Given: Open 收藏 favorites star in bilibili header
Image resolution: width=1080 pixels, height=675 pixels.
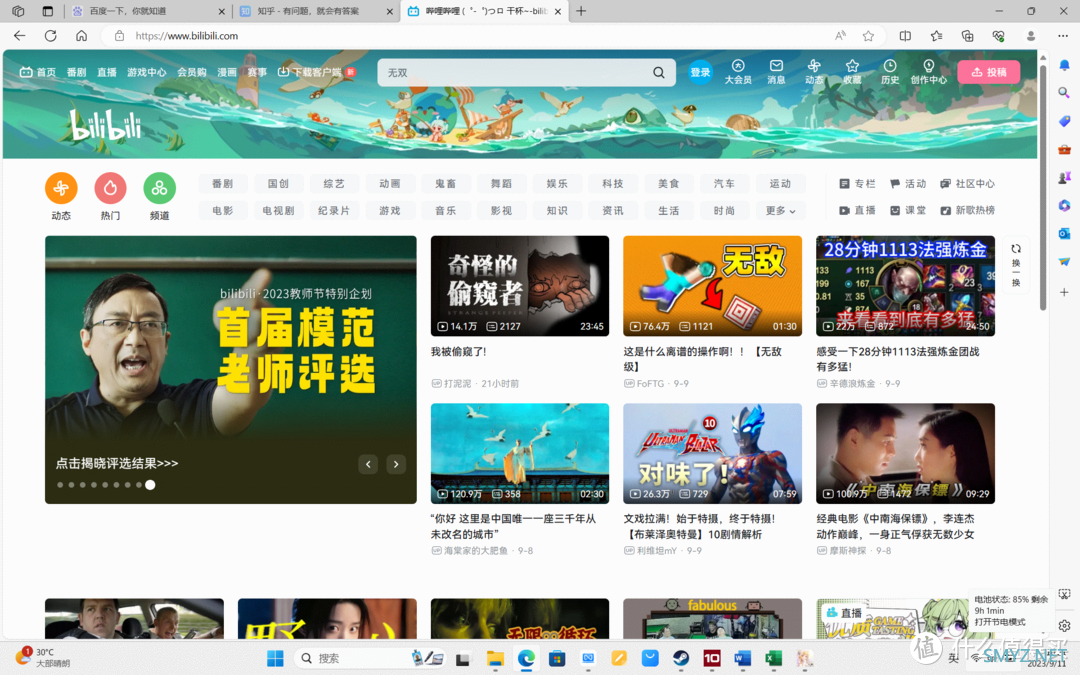Looking at the screenshot, I should [852, 72].
